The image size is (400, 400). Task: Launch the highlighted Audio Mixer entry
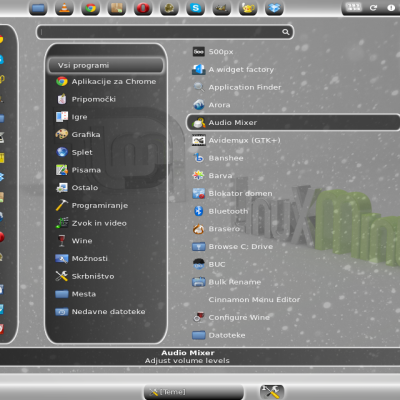(x=293, y=122)
